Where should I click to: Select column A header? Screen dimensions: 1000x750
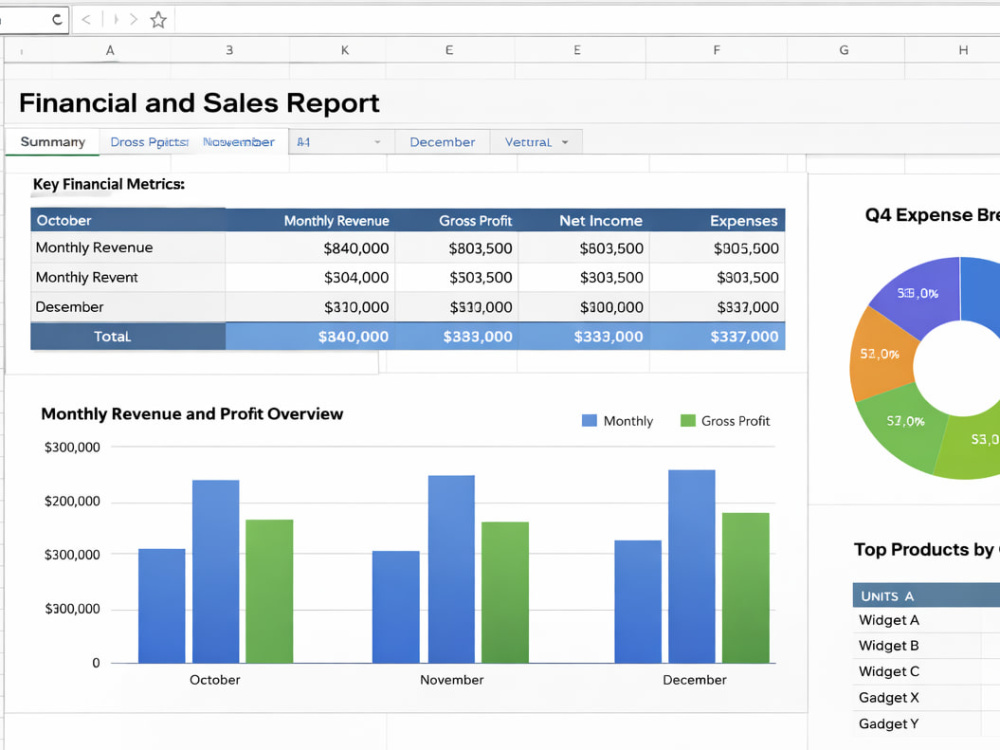pos(110,50)
